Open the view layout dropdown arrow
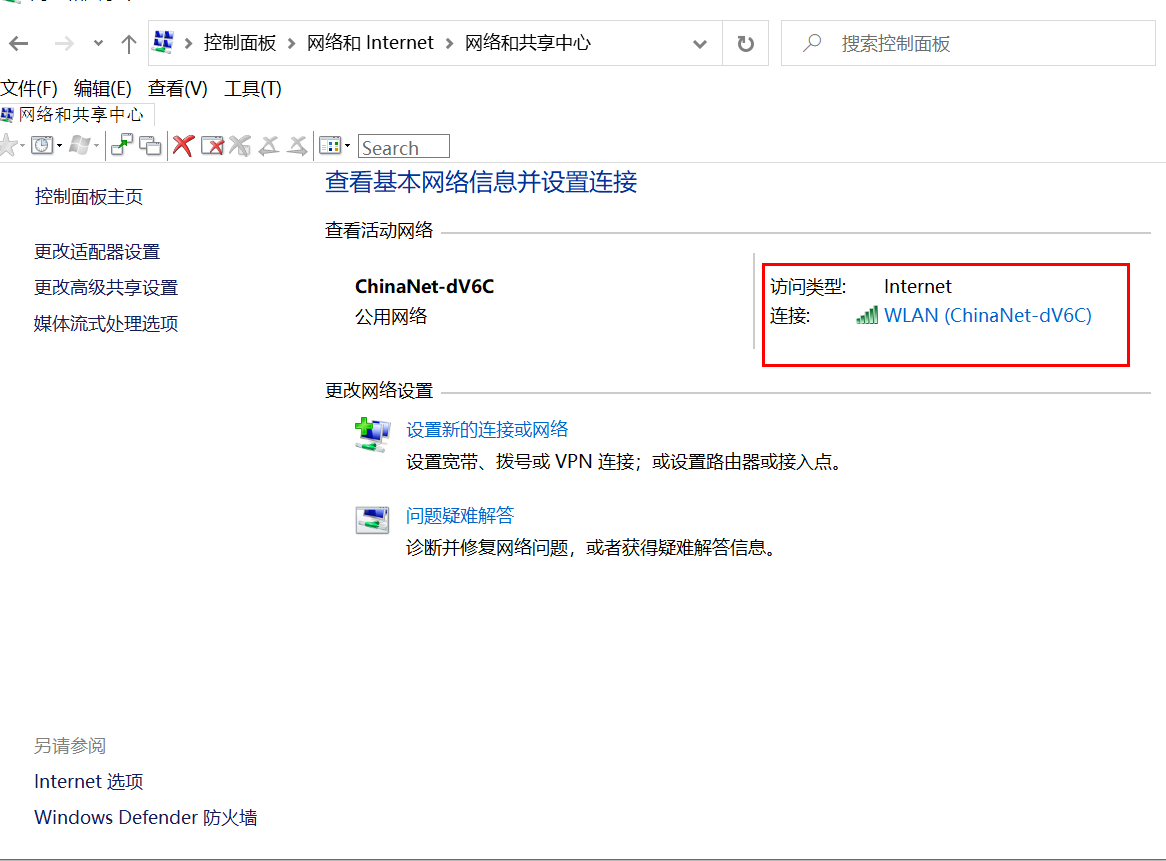Screen dimensions: 1166x861 tap(347, 146)
